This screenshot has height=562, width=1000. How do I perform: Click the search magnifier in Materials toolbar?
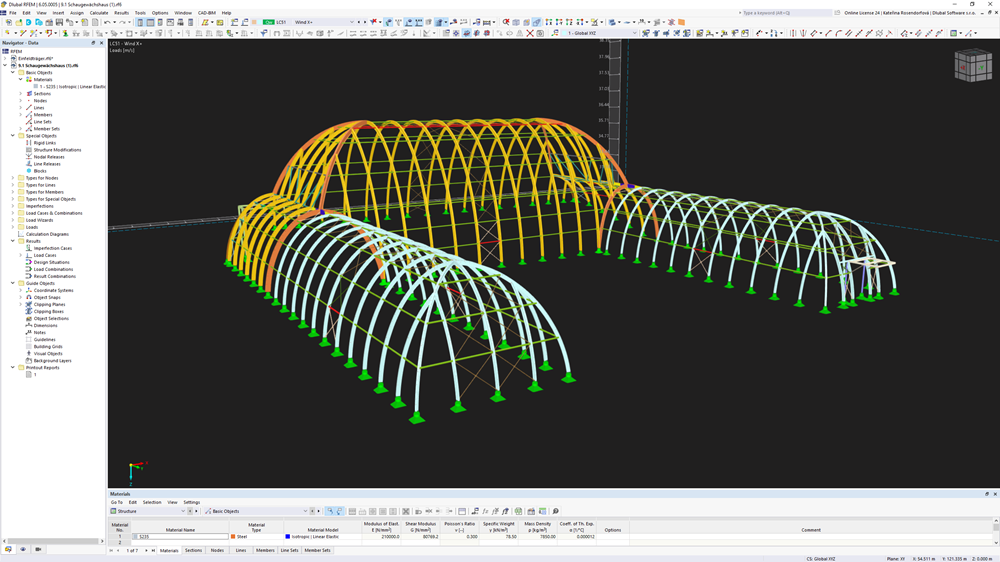click(555, 511)
